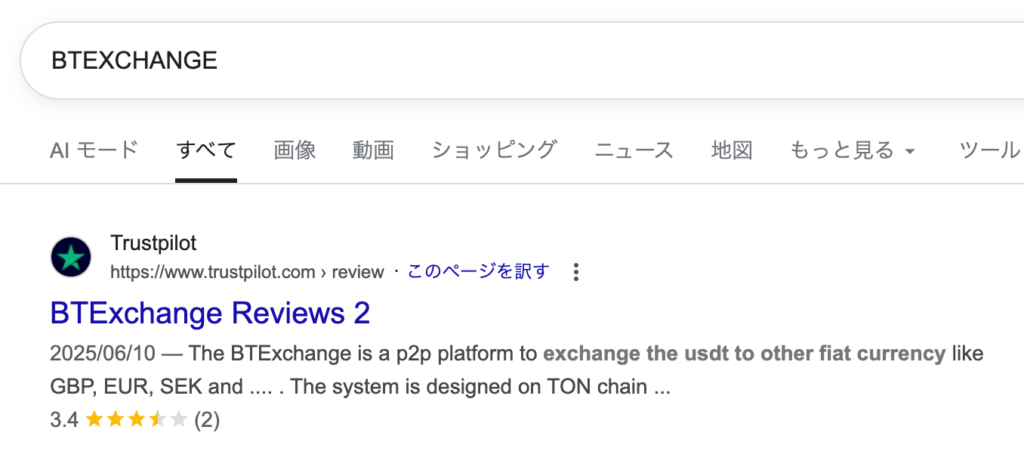Open the ツール search tools

coord(989,151)
